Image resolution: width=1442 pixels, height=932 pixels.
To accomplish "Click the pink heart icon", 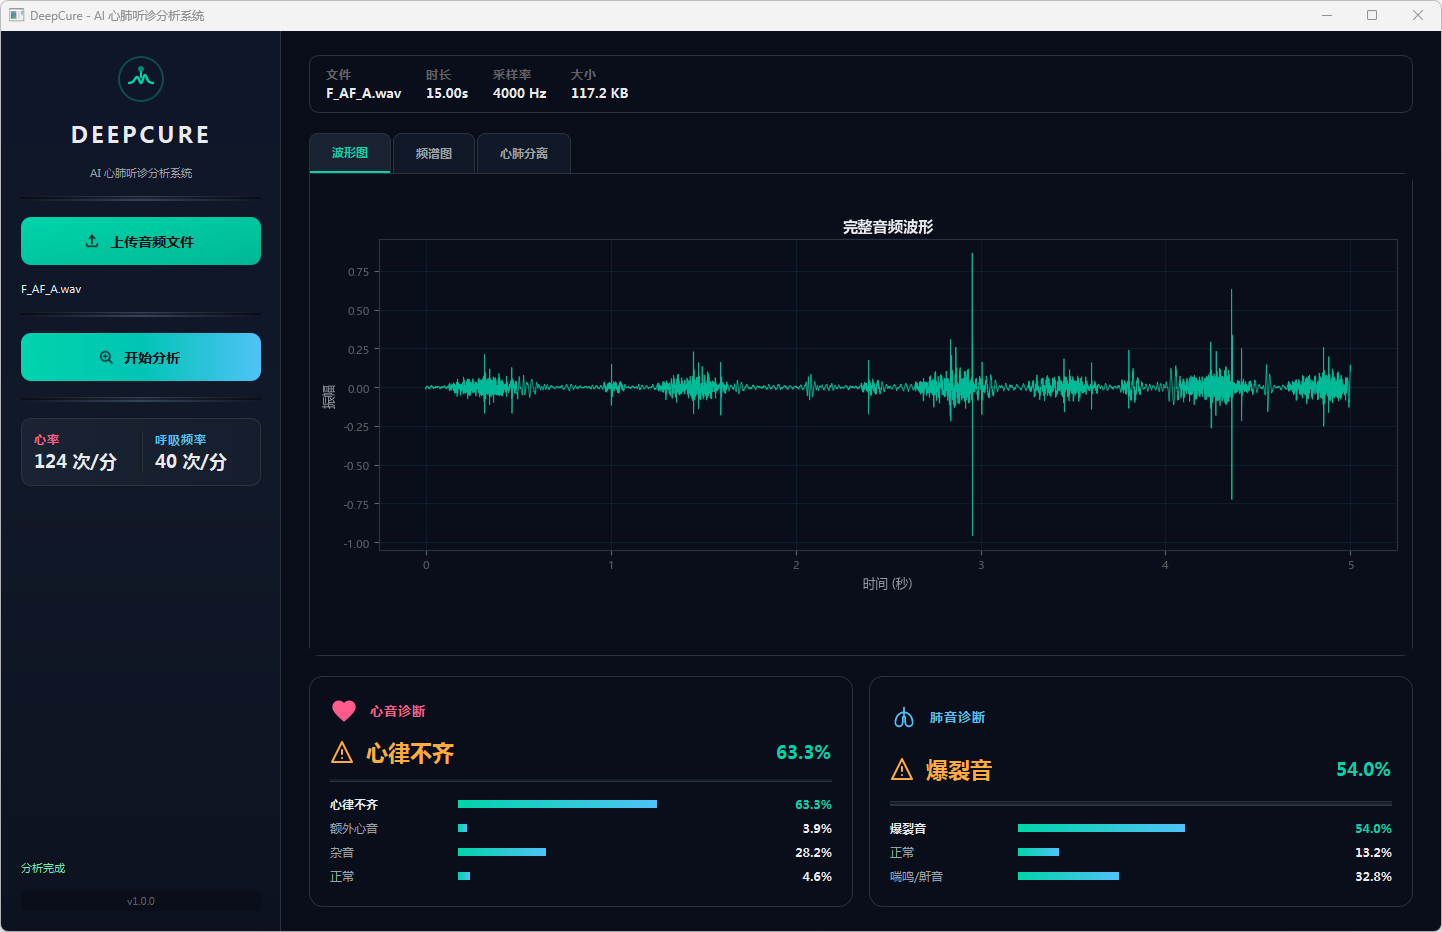I will 344,711.
